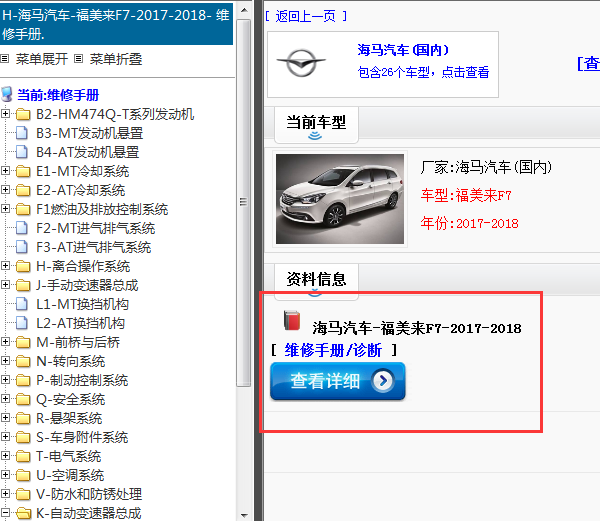600x521 pixels.
Task: Click the folder icon beside P-制动控制系统
Action: (23, 380)
